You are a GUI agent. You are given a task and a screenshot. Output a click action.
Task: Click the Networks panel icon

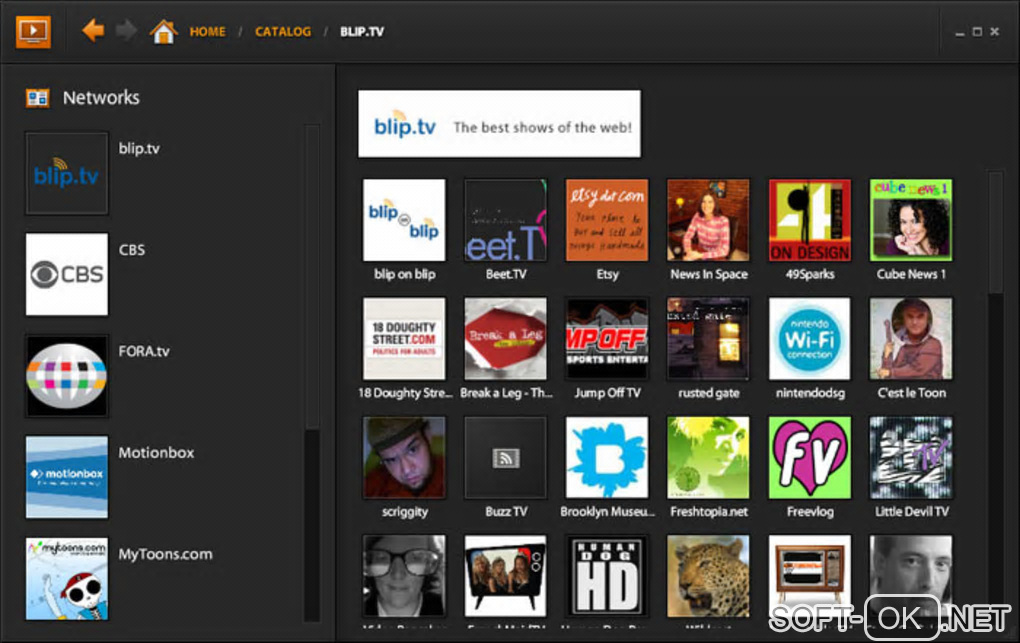[x=37, y=98]
